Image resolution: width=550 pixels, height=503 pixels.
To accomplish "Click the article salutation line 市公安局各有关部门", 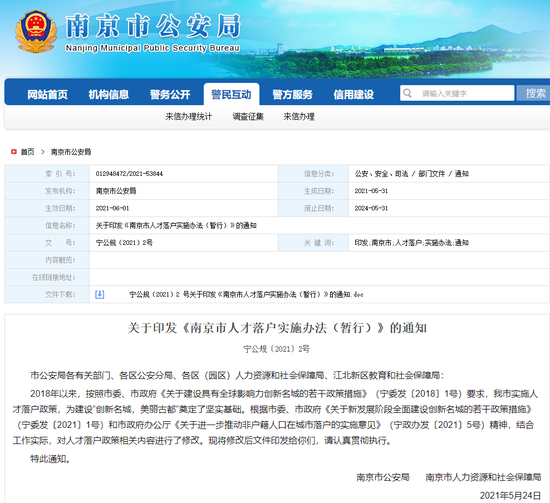I will tap(237, 375).
